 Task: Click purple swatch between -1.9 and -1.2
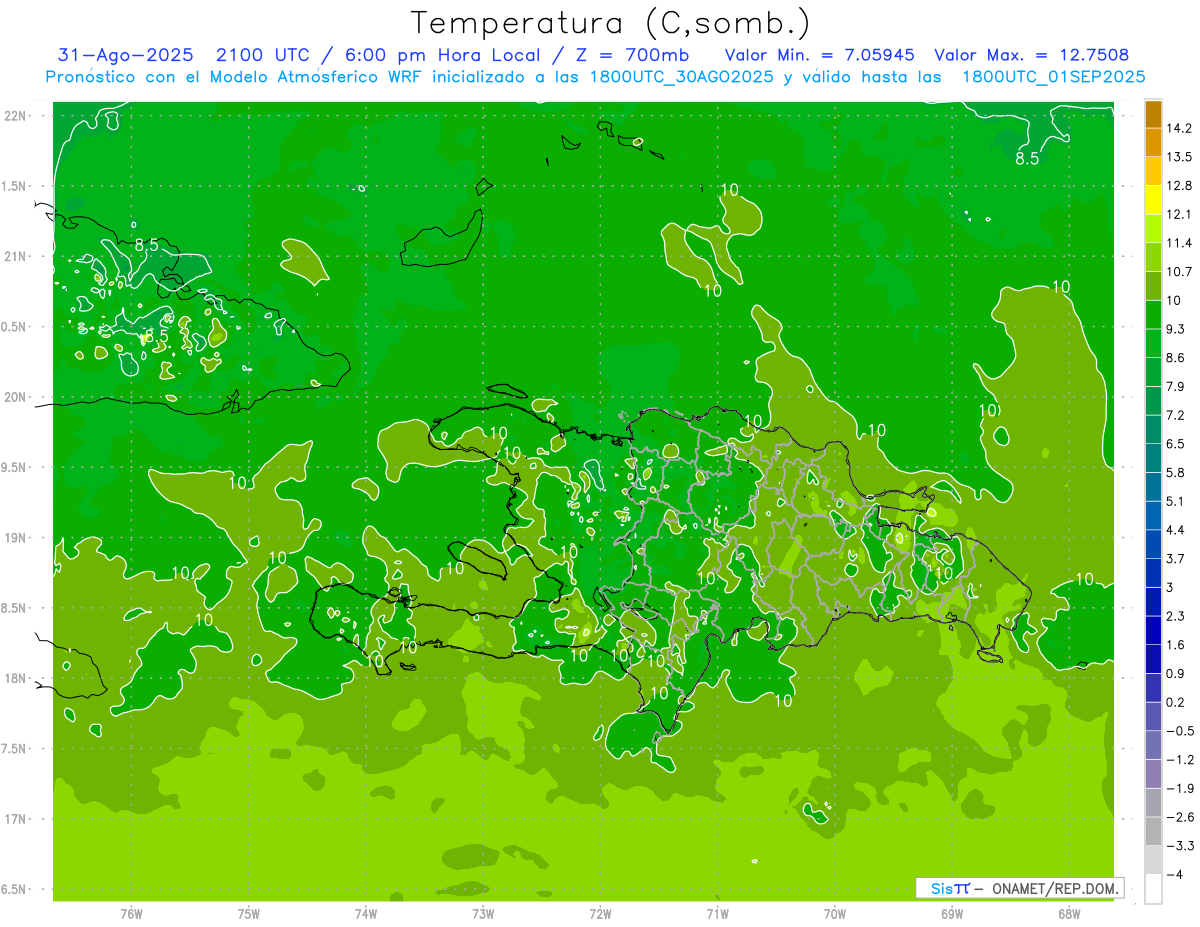[x=1153, y=774]
